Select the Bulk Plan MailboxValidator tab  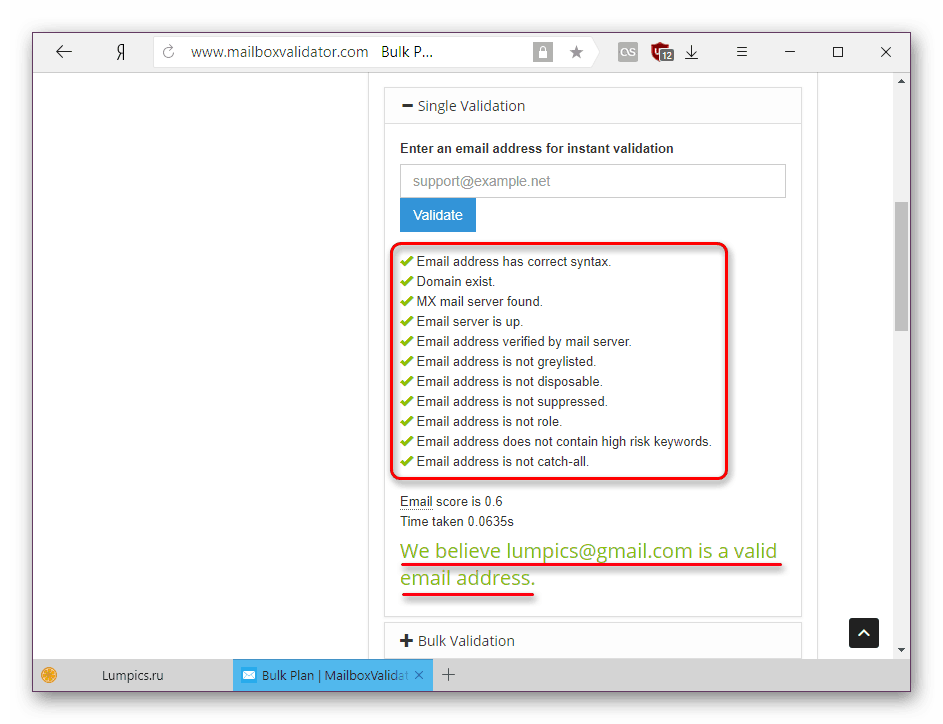(323, 675)
